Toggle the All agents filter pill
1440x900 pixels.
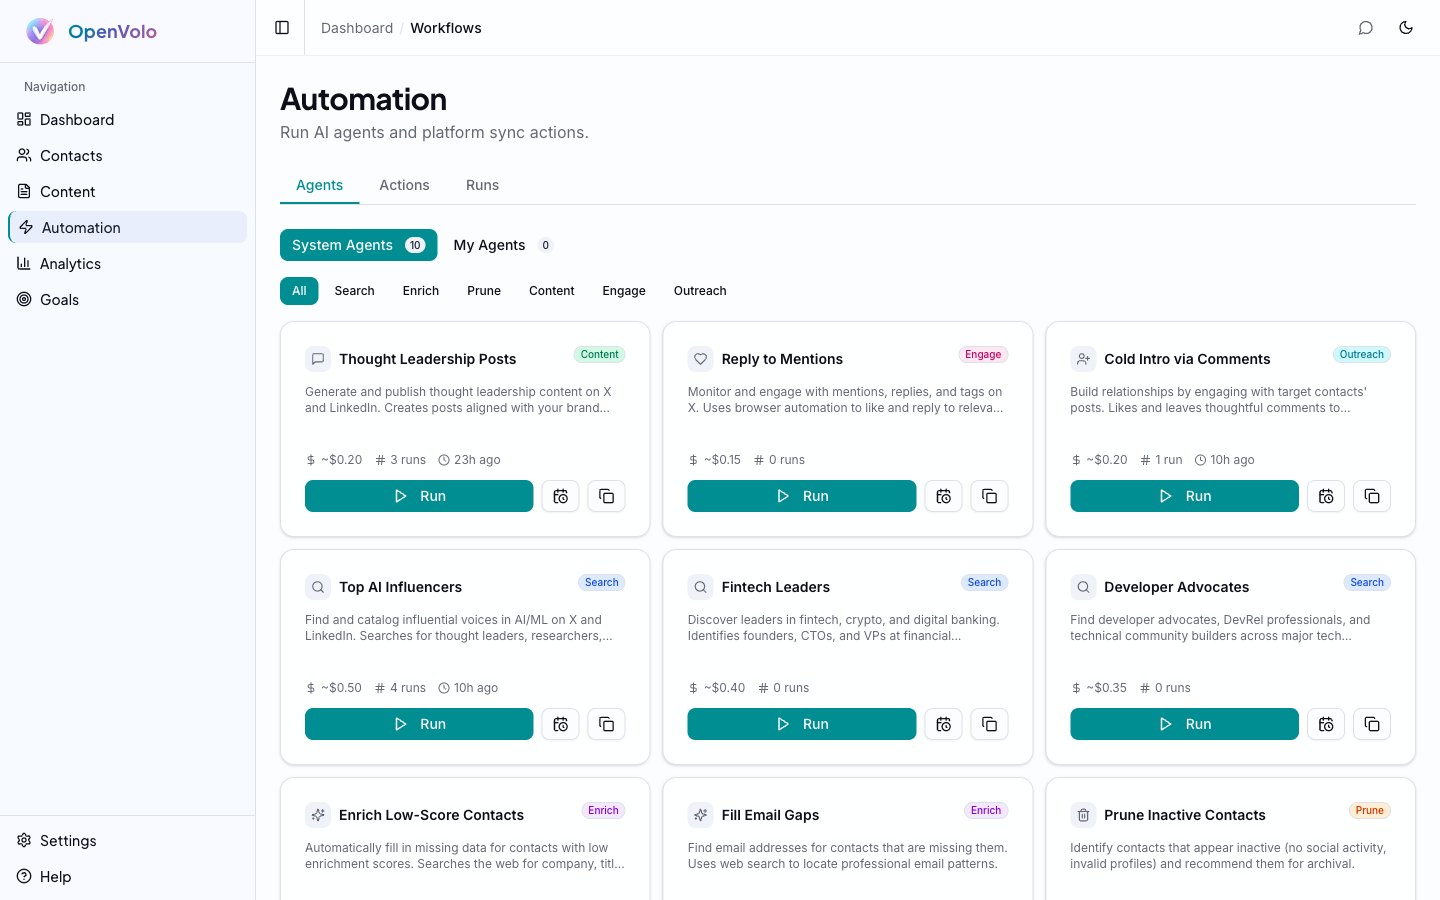(299, 291)
